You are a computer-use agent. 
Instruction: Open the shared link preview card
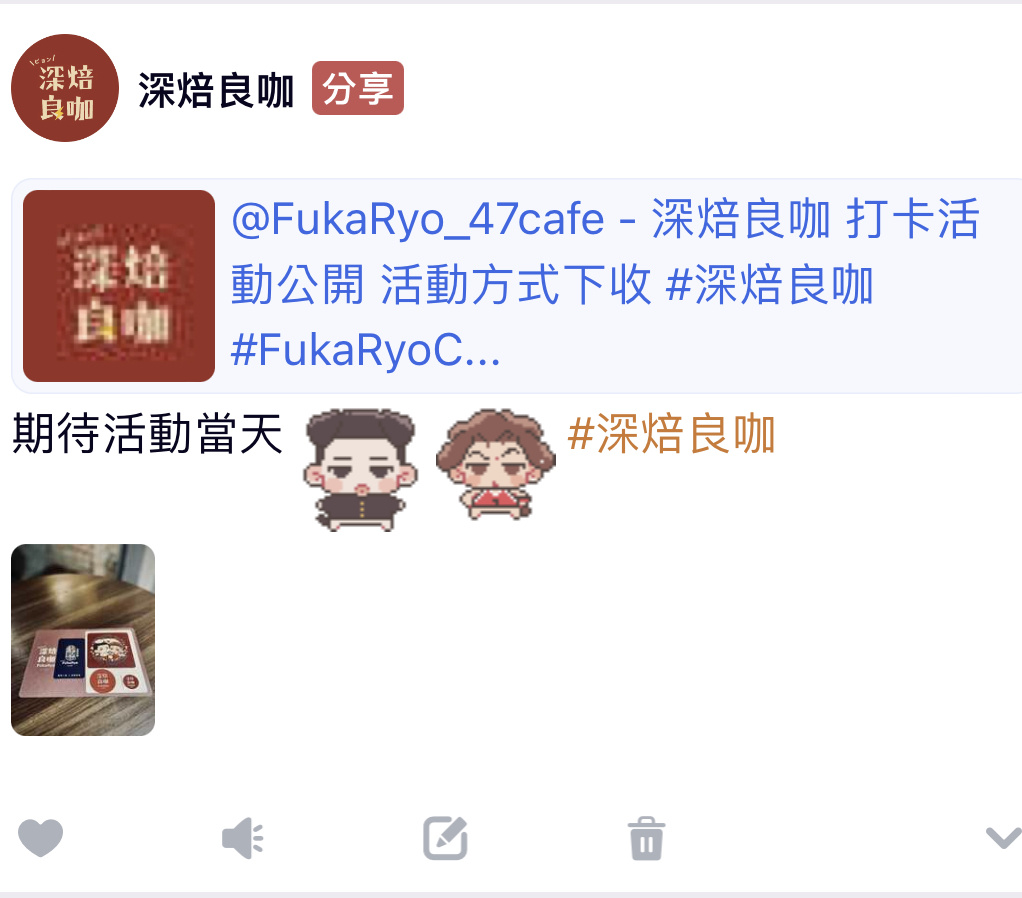pyautogui.click(x=516, y=285)
